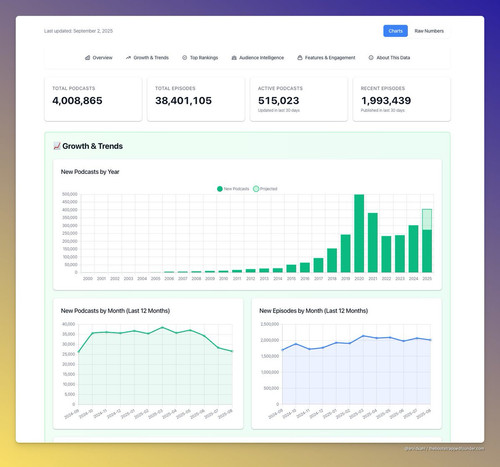Click the 2024-09 first point on the green line
The width and height of the screenshot is (500, 467).
[x=79, y=352]
